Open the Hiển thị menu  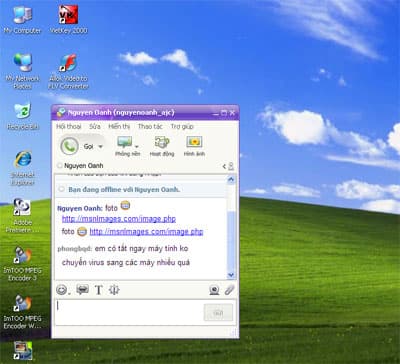[x=119, y=126]
